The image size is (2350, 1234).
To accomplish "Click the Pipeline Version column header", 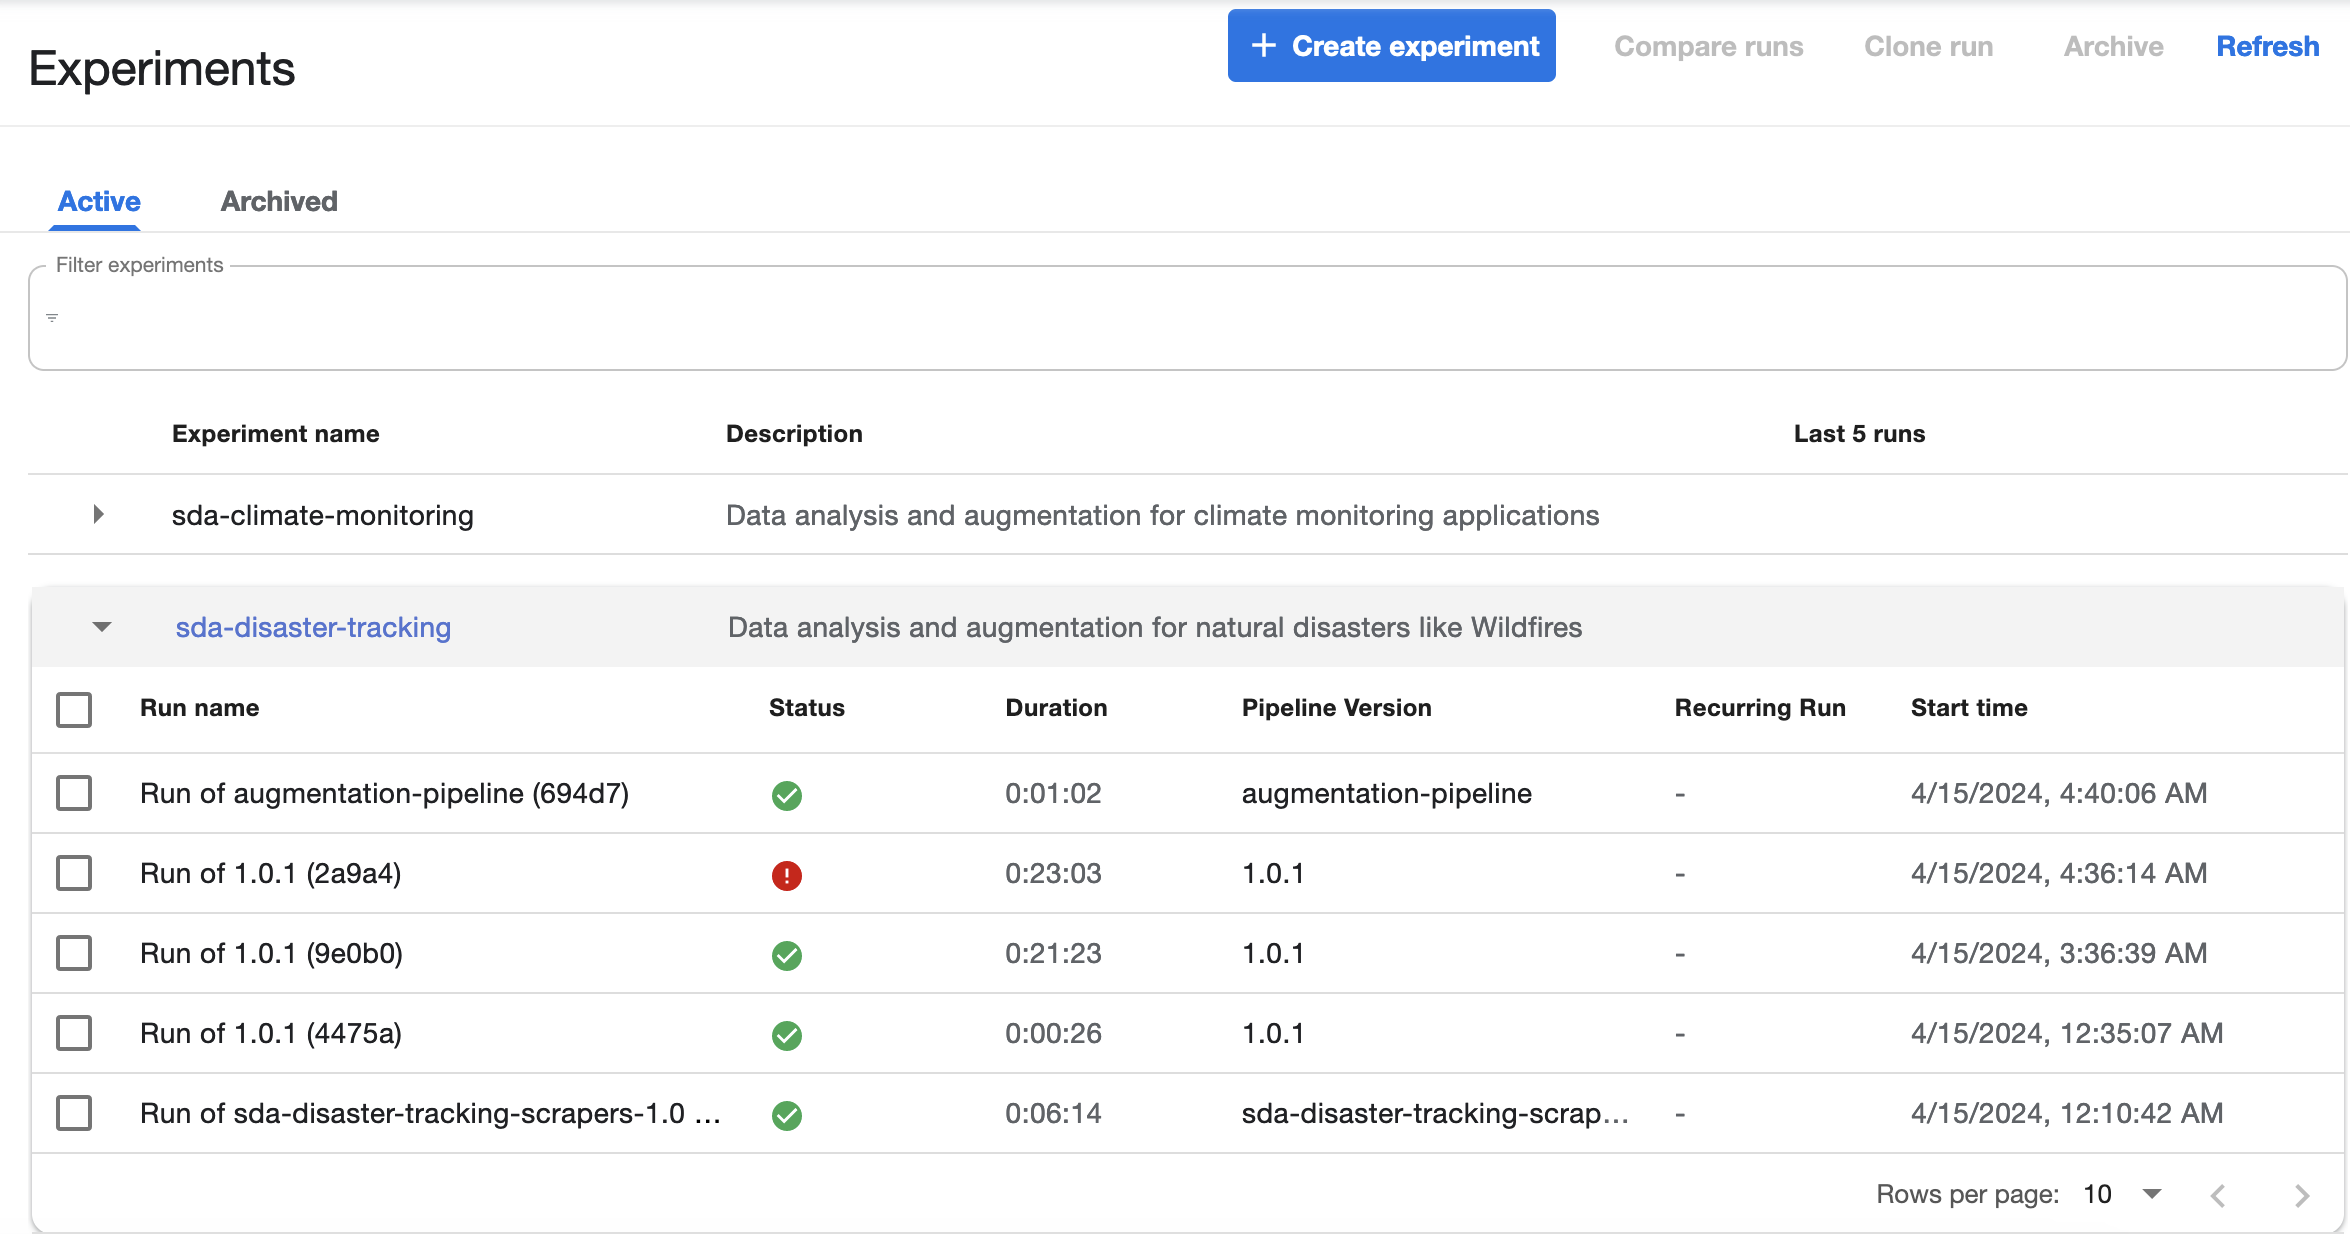I will (x=1336, y=707).
